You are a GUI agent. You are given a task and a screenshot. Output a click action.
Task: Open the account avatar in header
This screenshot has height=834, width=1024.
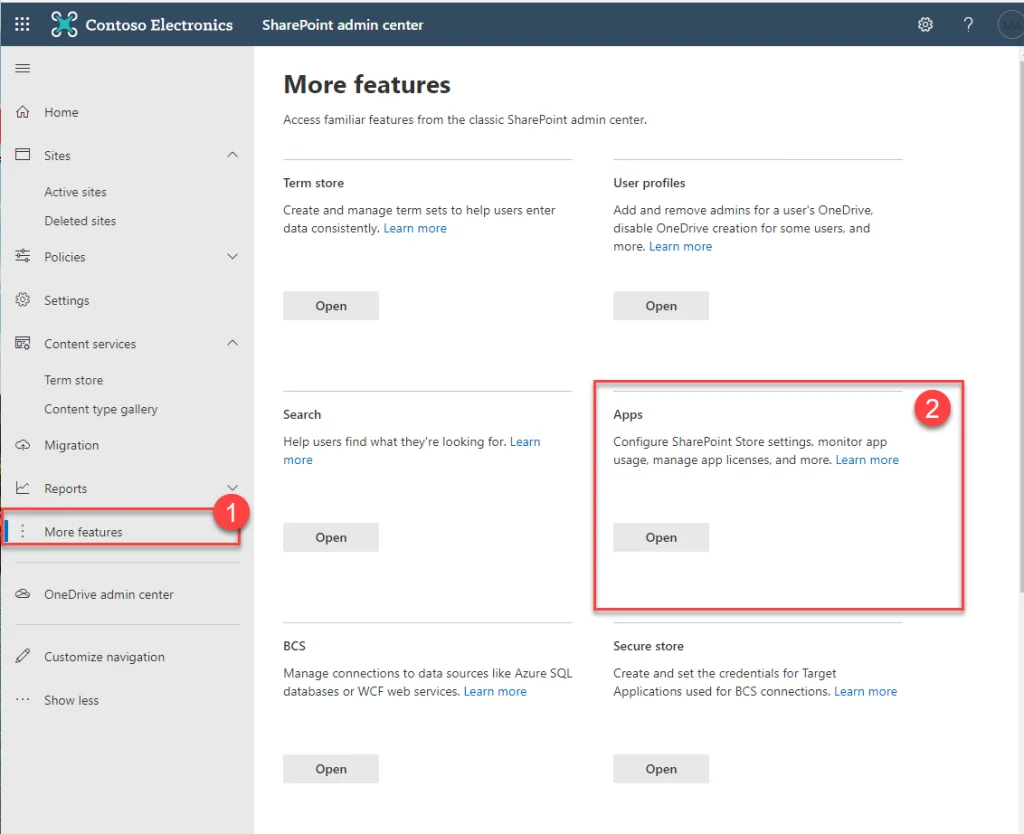pyautogui.click(x=1010, y=25)
